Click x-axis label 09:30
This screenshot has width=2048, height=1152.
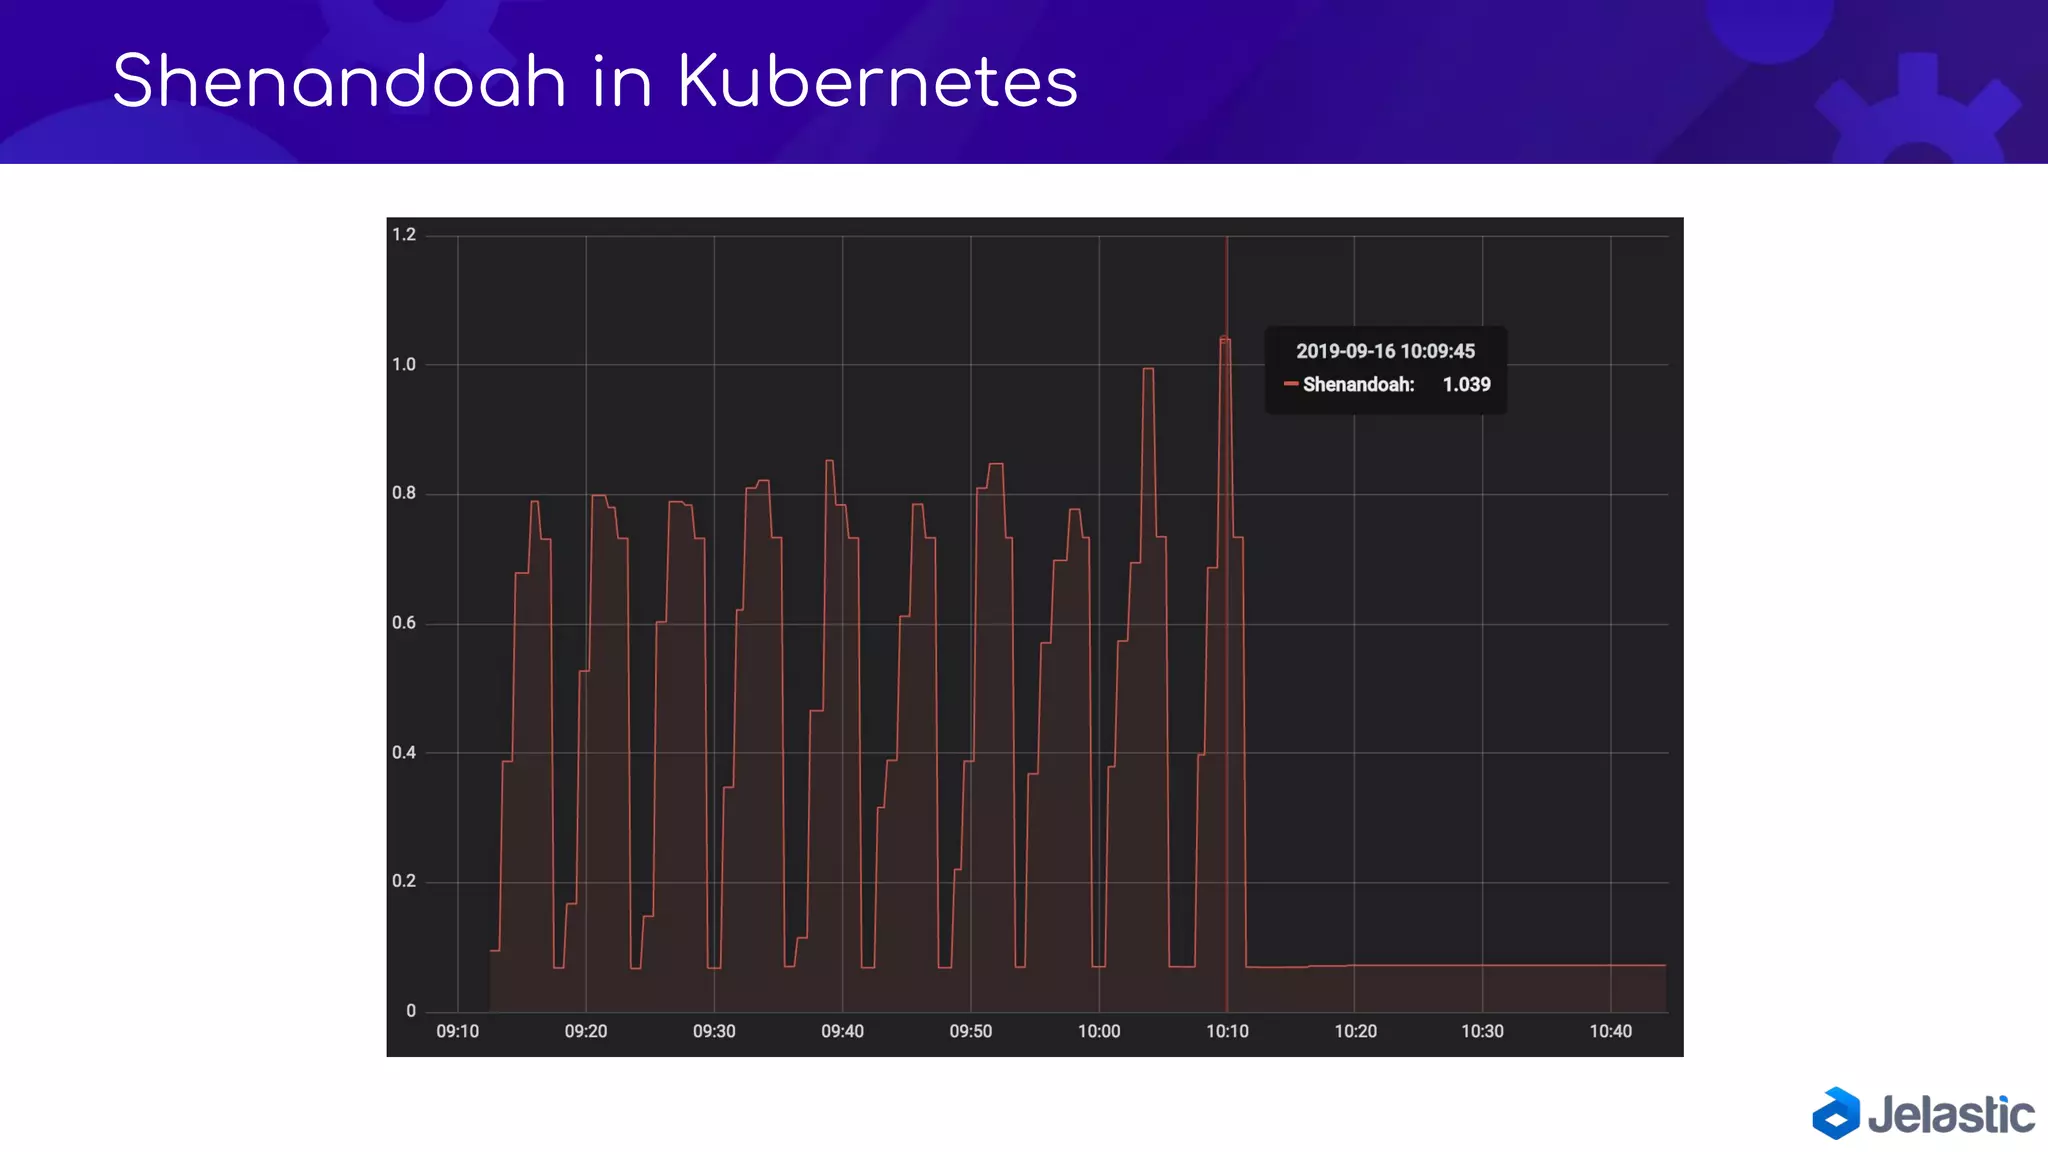(714, 1031)
